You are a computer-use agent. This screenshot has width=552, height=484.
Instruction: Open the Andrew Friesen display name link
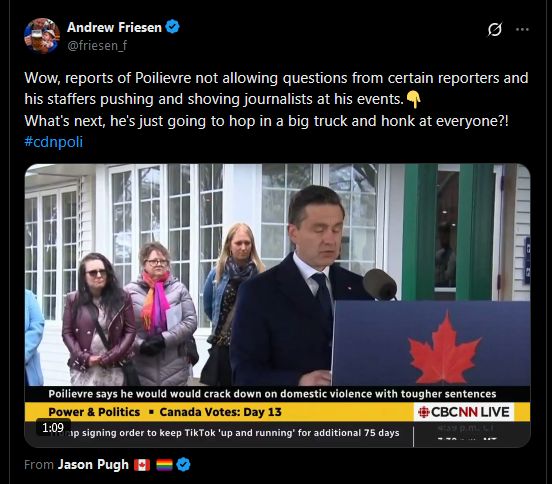click(114, 27)
